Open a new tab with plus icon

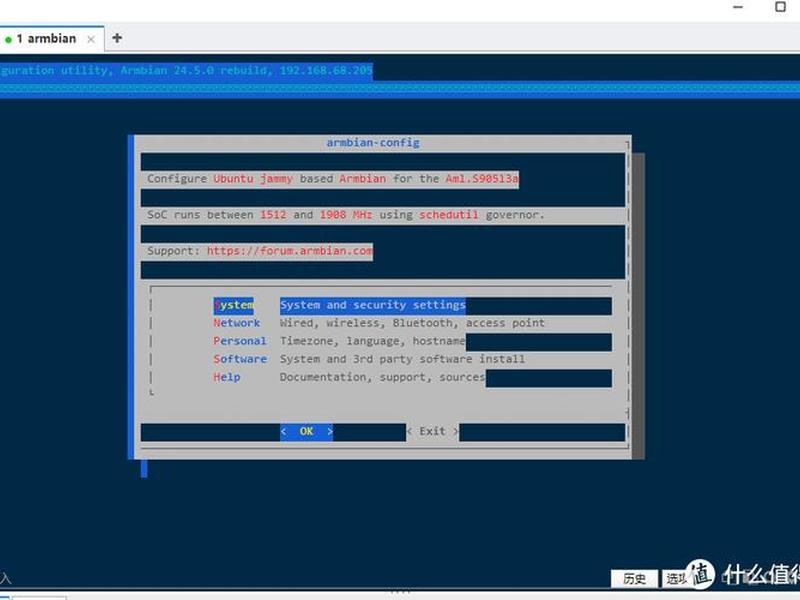(117, 38)
